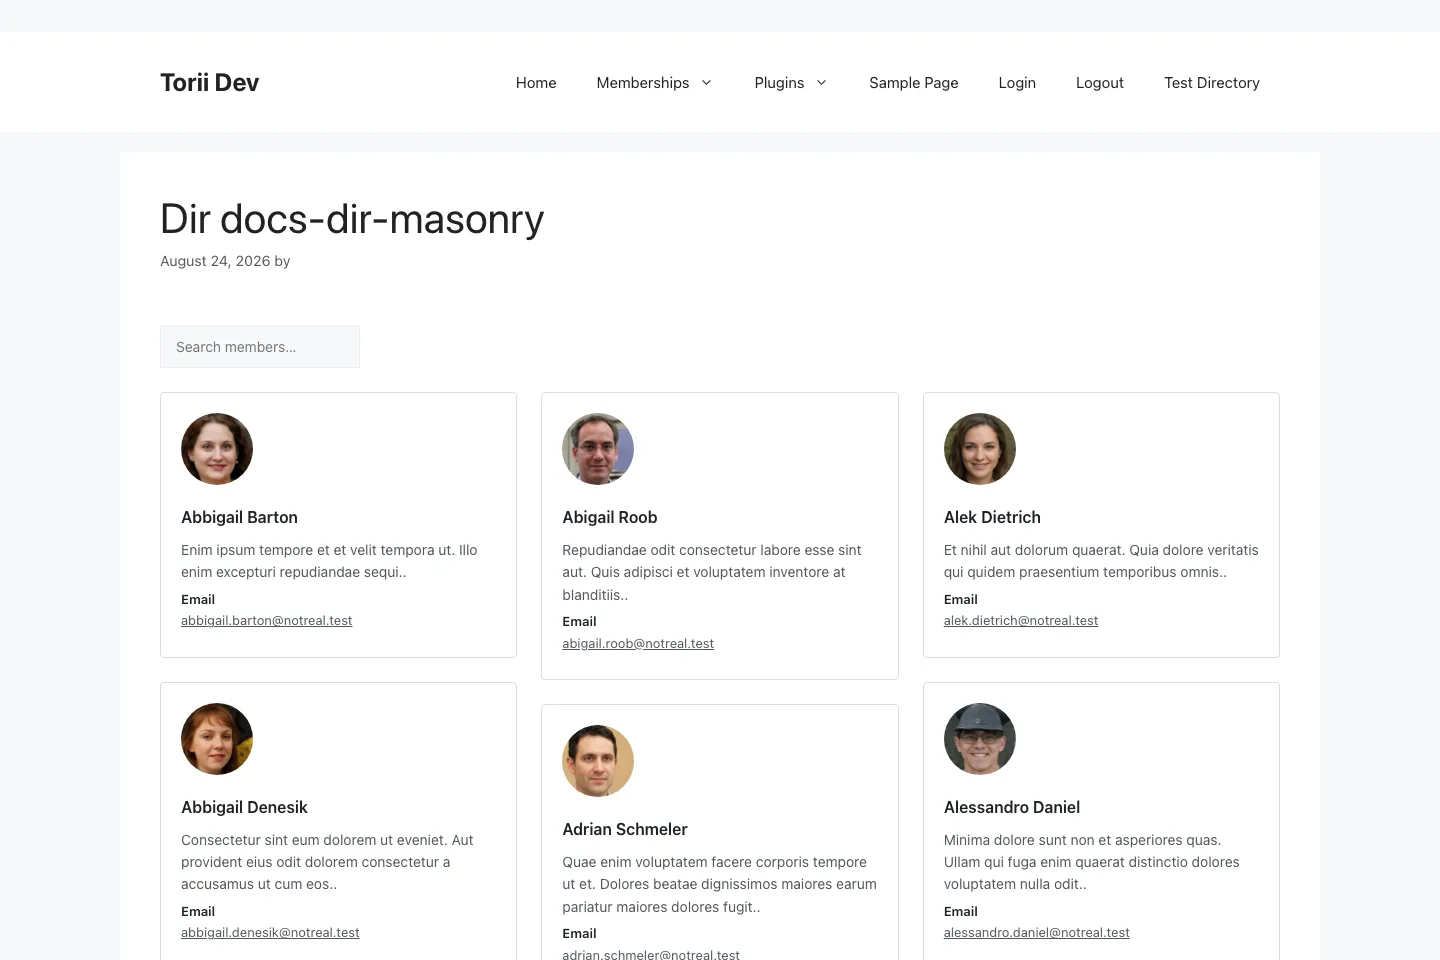
Task: Expand the Plugins dropdown chevron
Action: [x=821, y=83]
